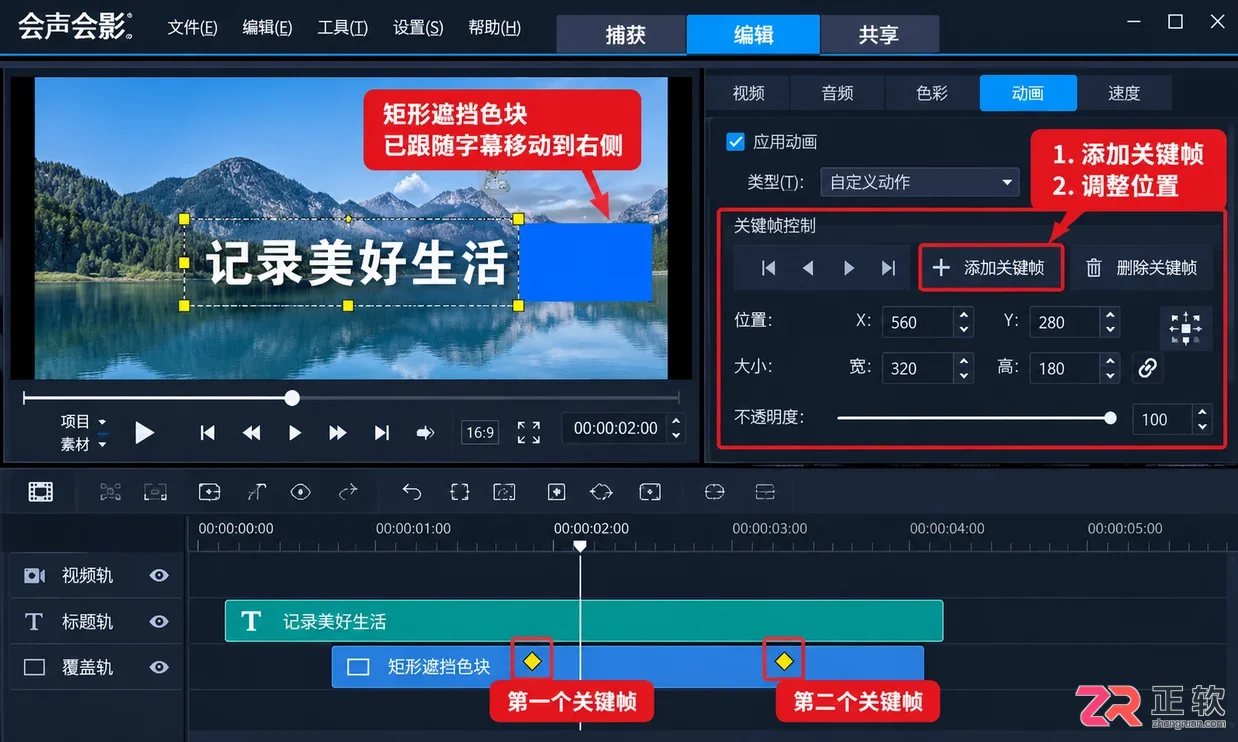
Task: Go to previous keyframe arrow
Action: (808, 268)
